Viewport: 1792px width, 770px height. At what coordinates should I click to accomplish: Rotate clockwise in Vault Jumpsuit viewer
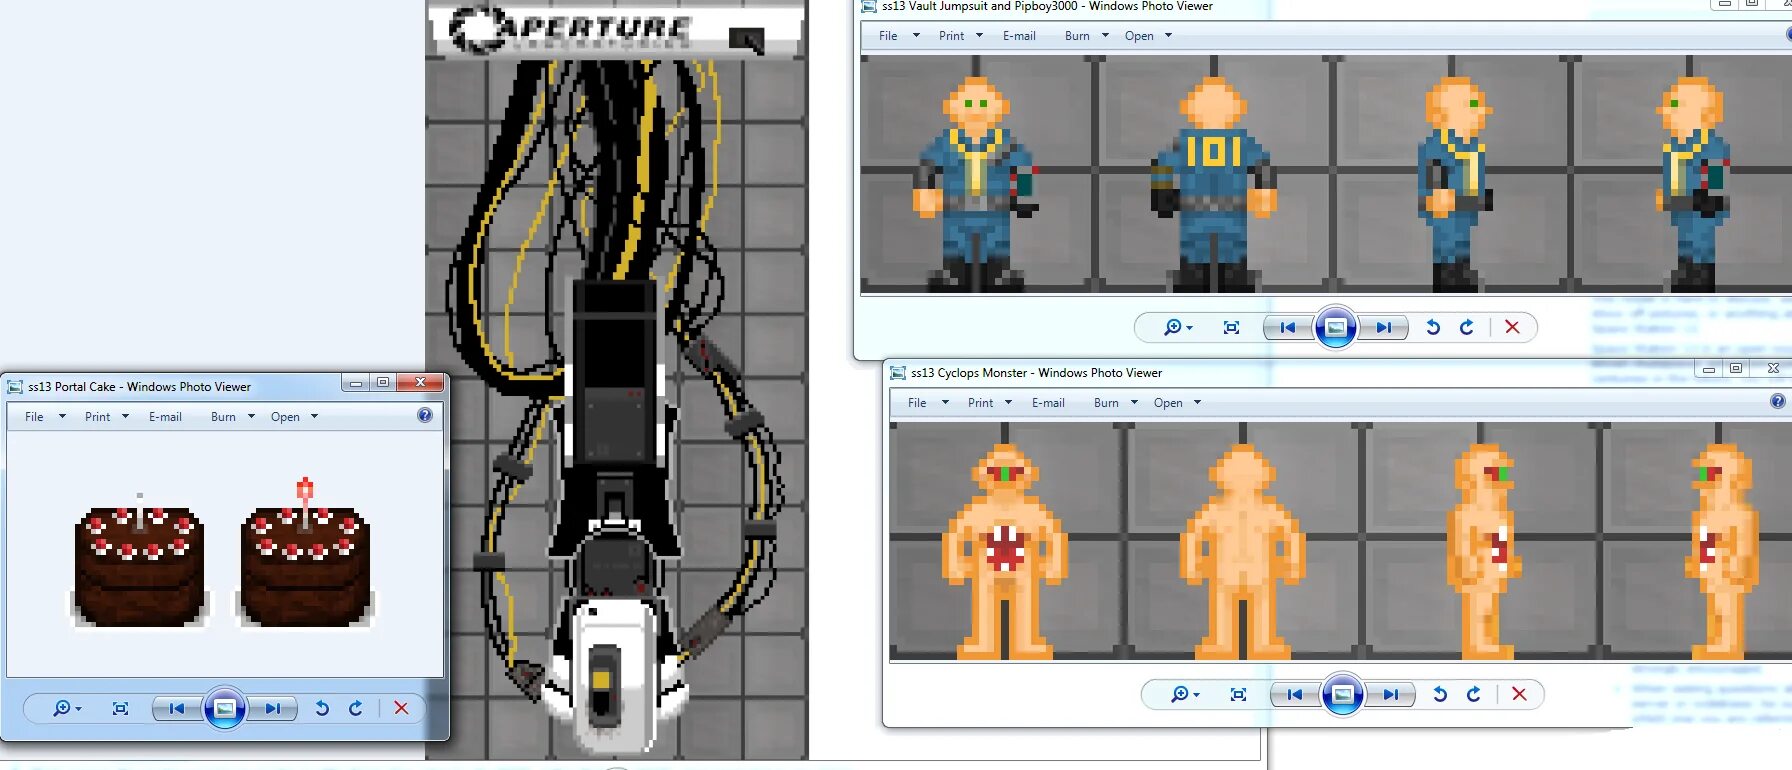pyautogui.click(x=1466, y=327)
